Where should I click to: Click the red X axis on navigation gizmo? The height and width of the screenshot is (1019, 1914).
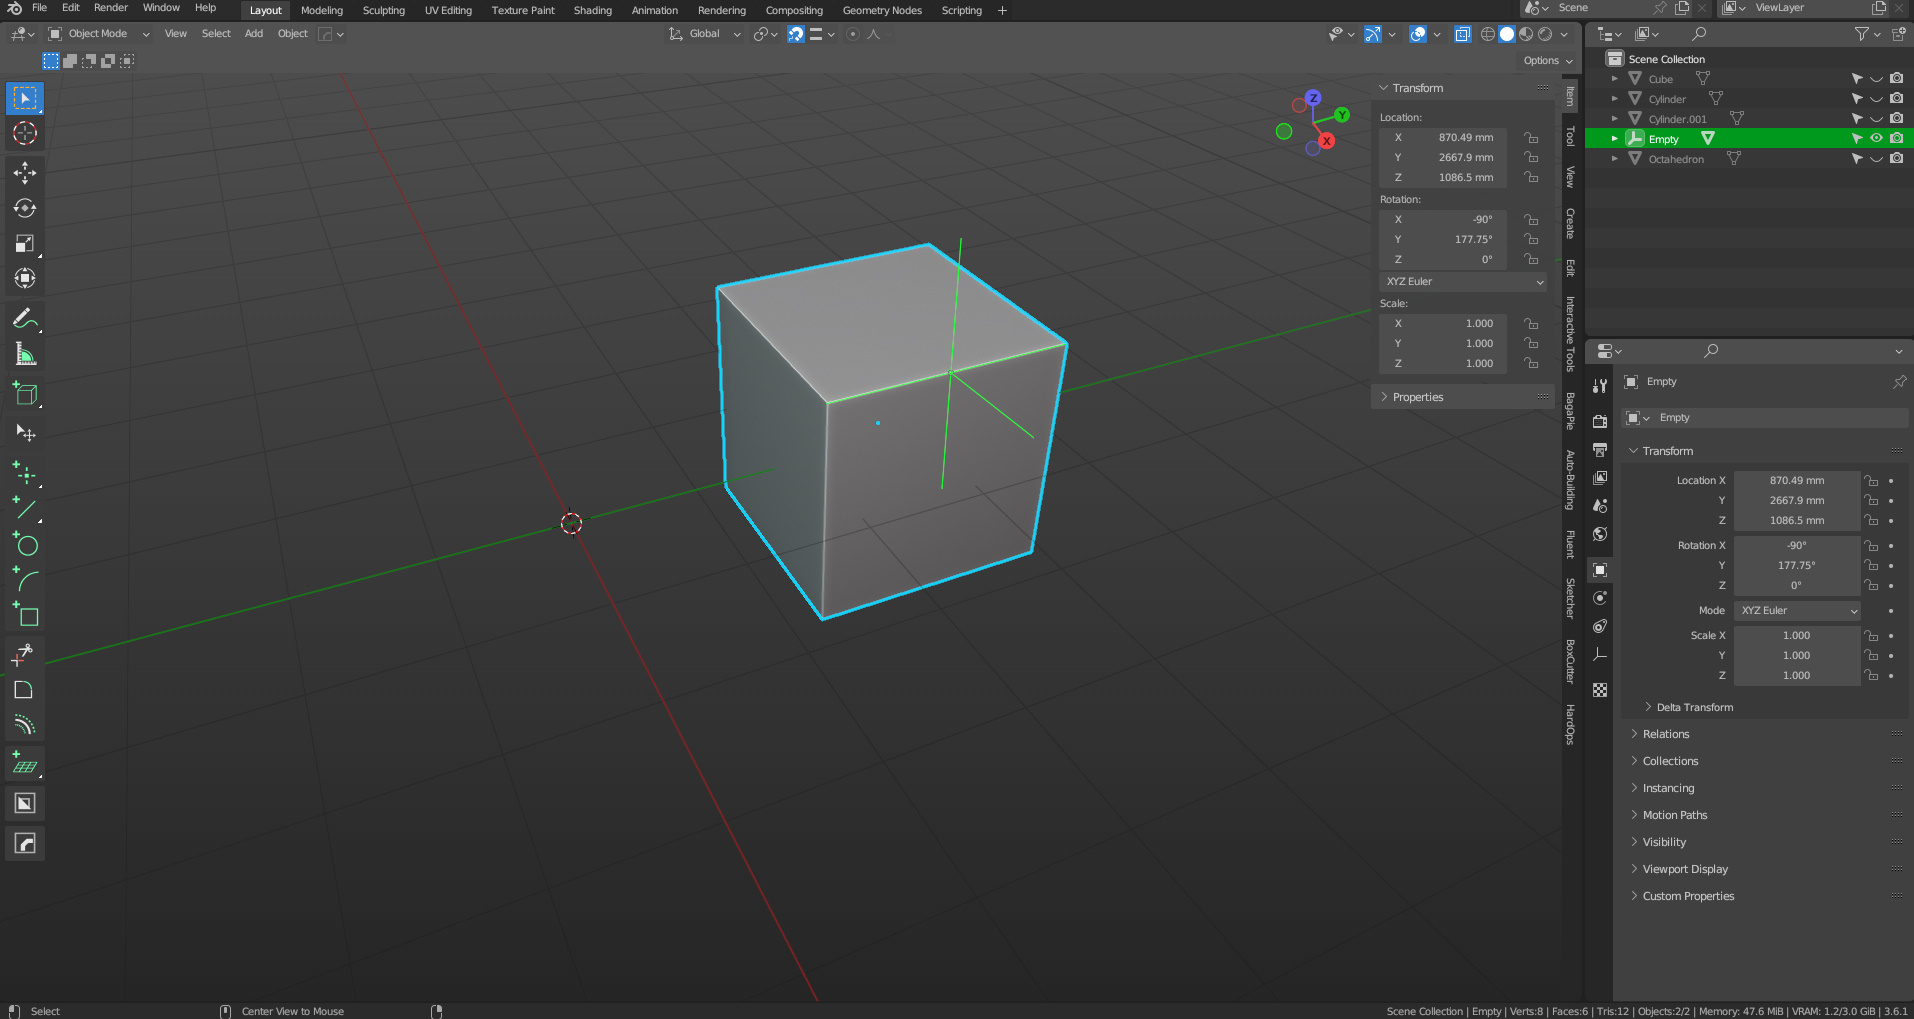[x=1327, y=141]
